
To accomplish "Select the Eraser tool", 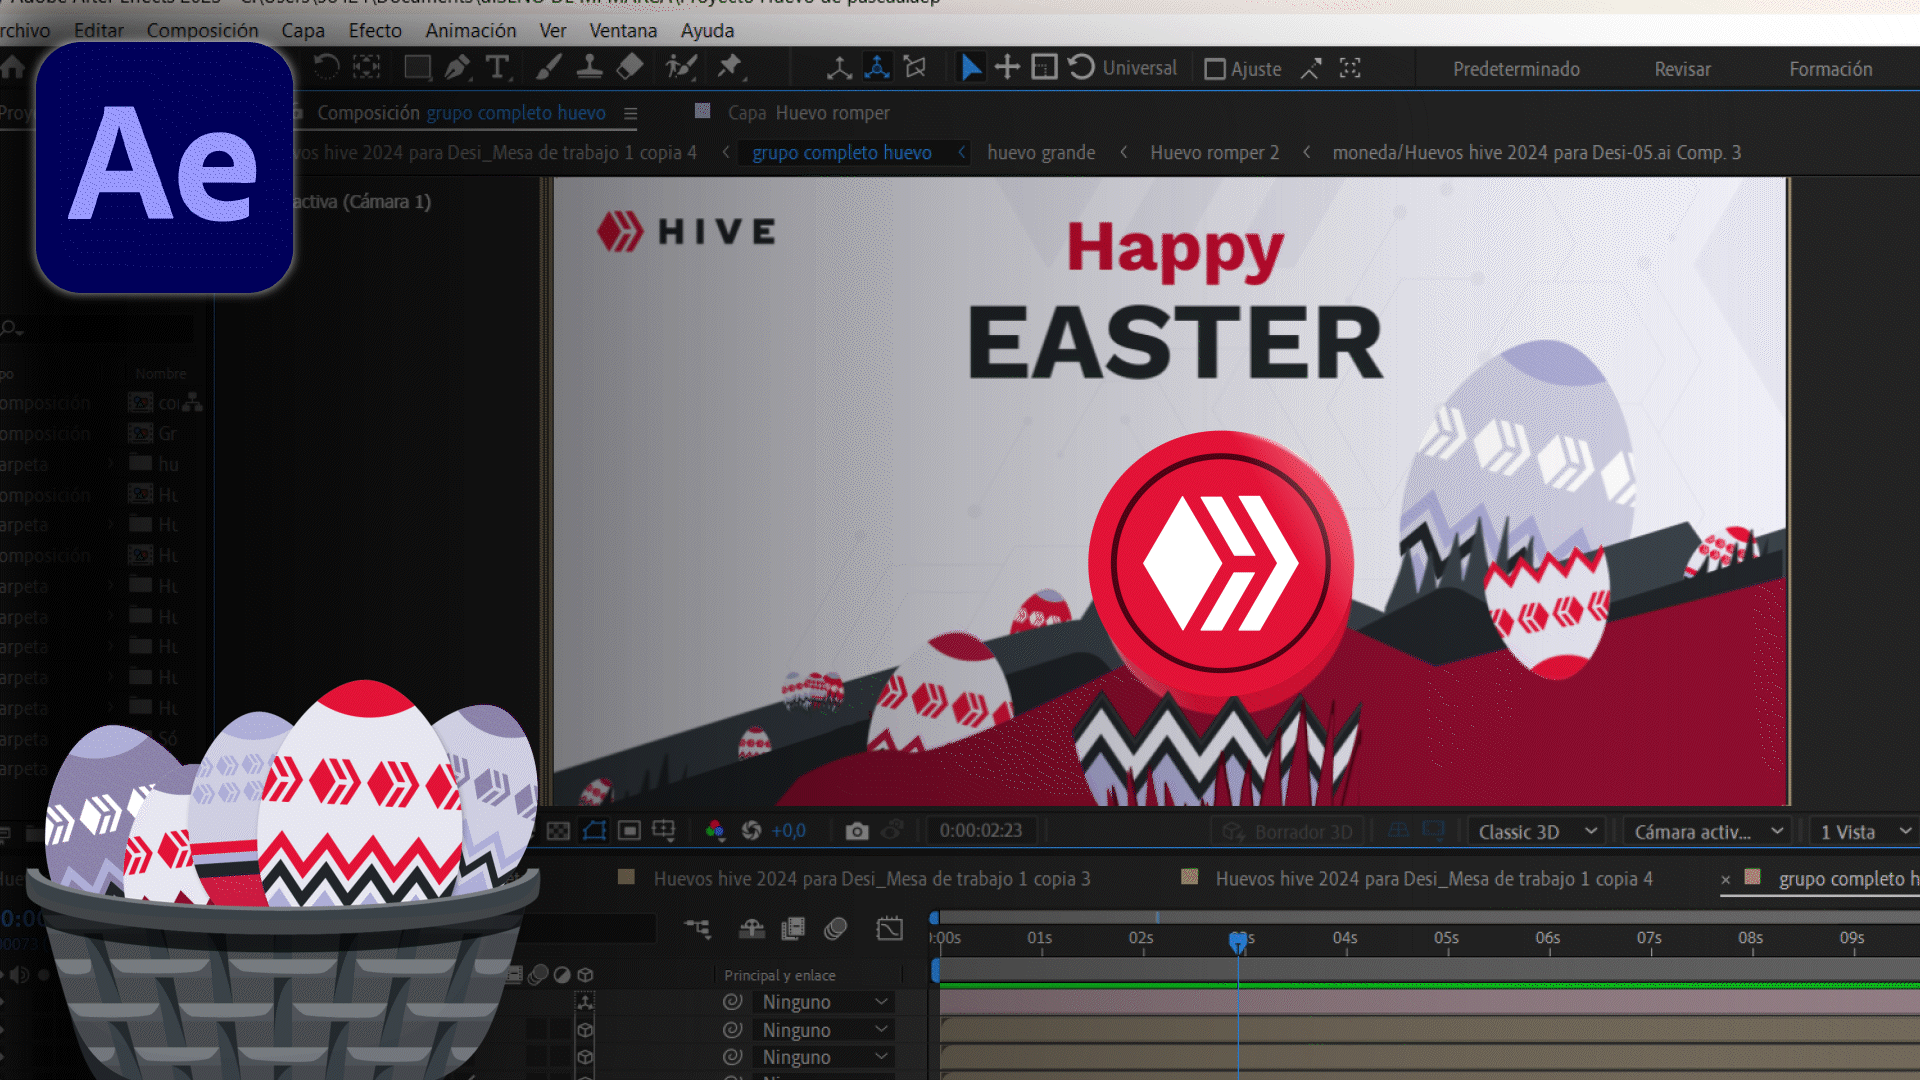I will click(630, 68).
